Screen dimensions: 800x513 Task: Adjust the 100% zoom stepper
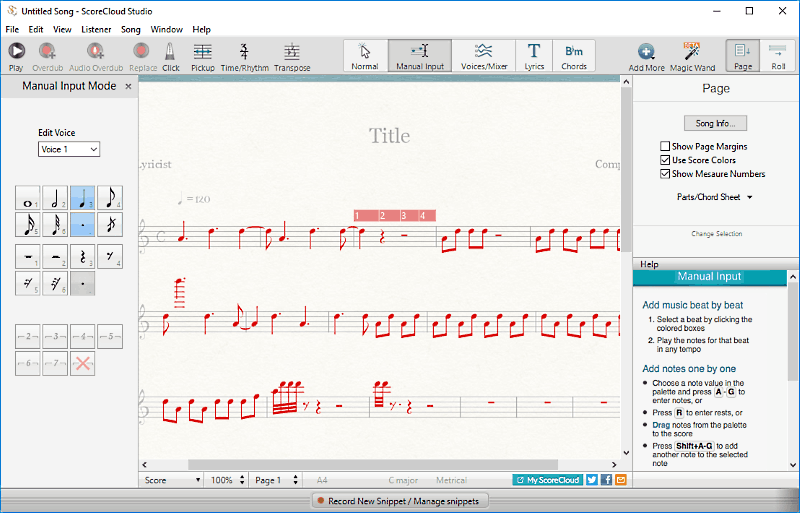point(242,480)
